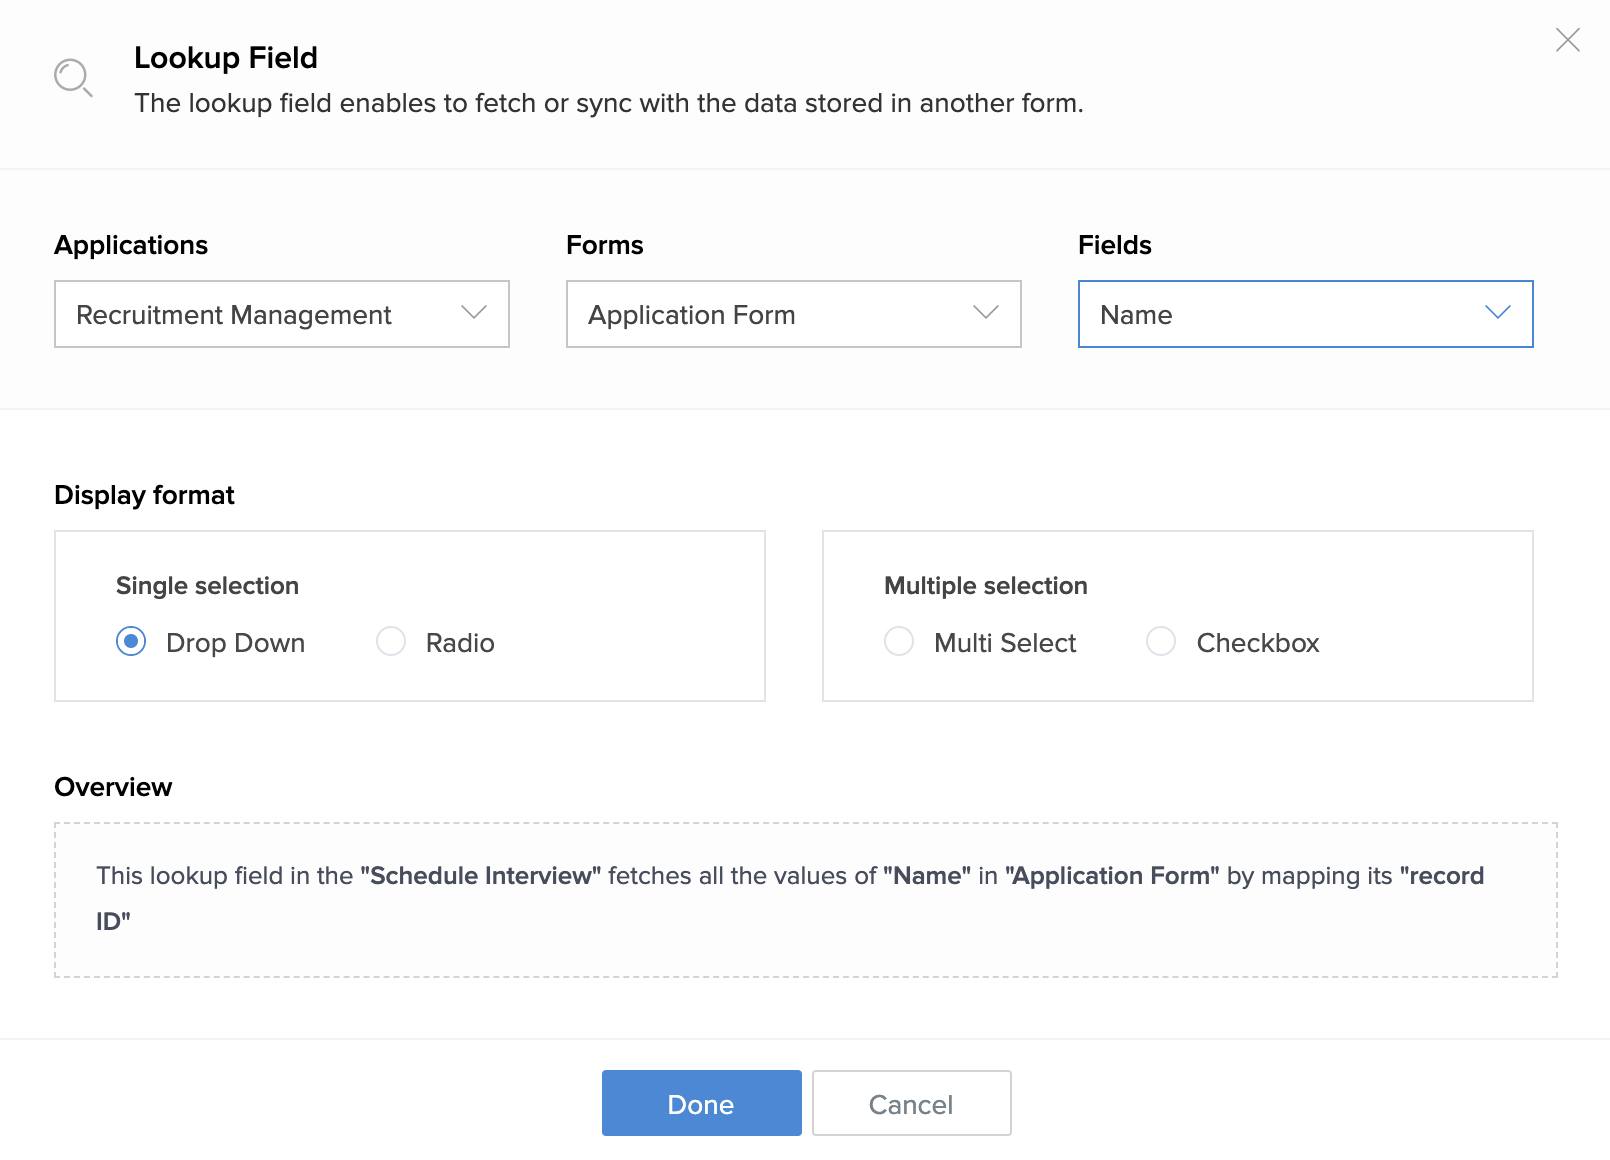Image resolution: width=1610 pixels, height=1160 pixels.
Task: Select the Drop Down radio option
Action: [x=131, y=641]
